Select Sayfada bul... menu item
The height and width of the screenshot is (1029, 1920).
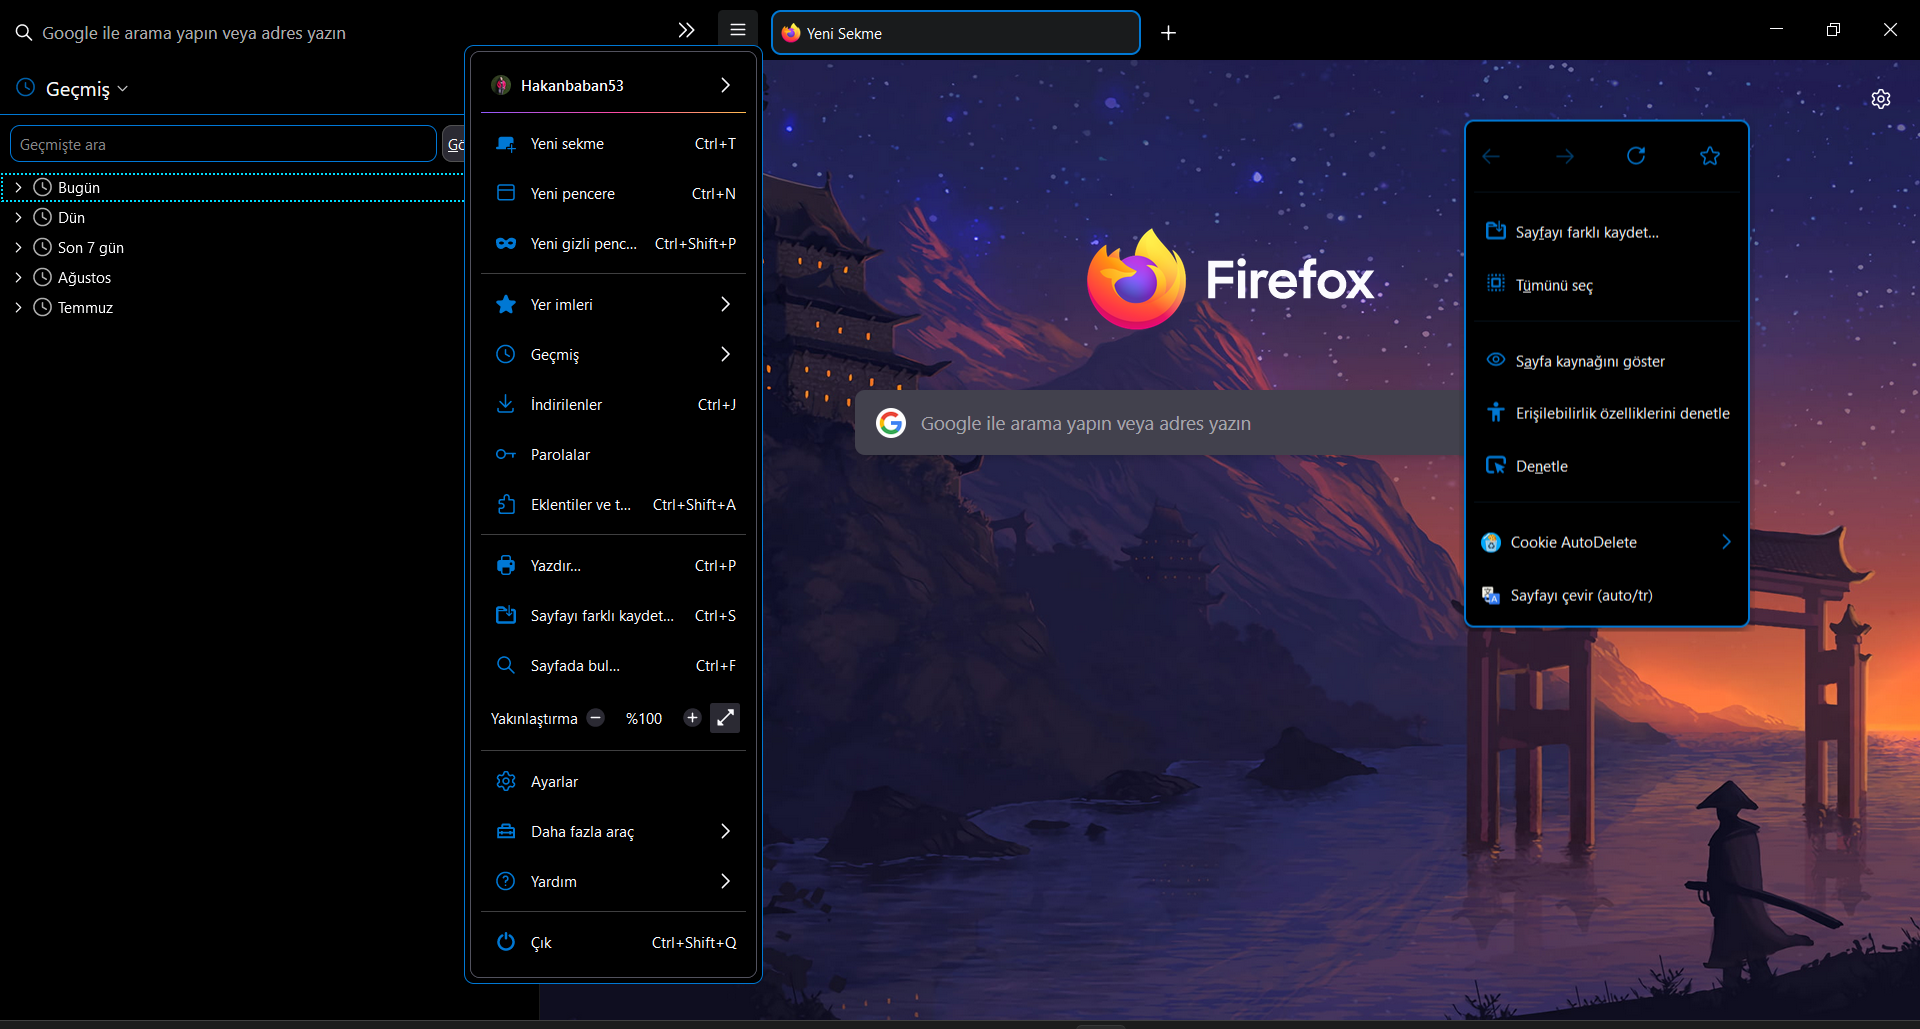[613, 666]
